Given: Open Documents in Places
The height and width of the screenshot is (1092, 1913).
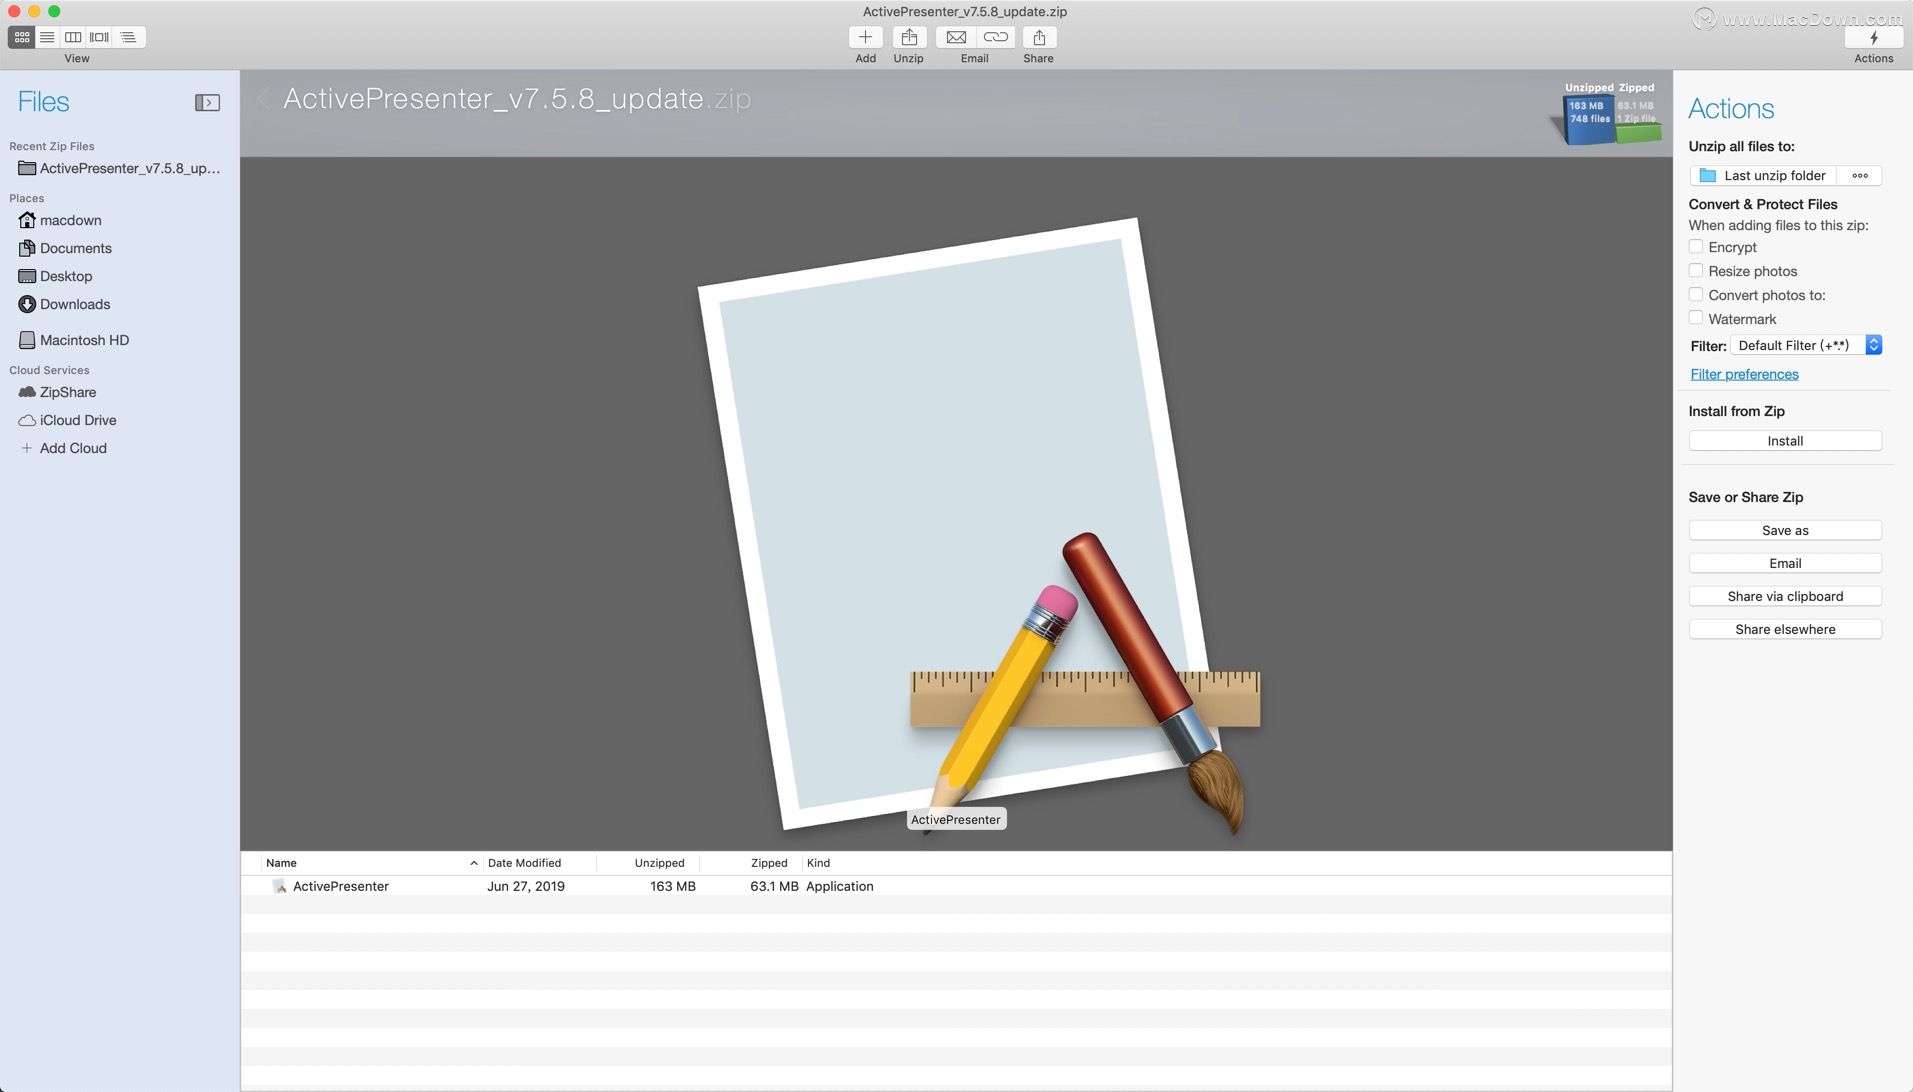Looking at the screenshot, I should [x=65, y=248].
